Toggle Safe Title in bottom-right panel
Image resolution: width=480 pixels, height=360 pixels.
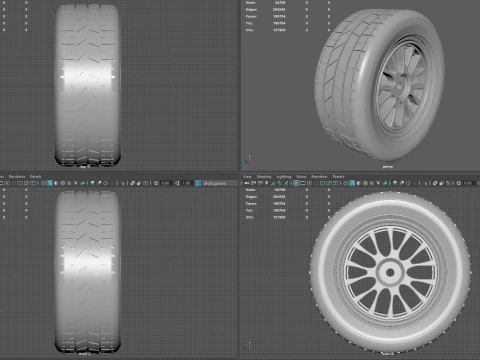(x=335, y=183)
